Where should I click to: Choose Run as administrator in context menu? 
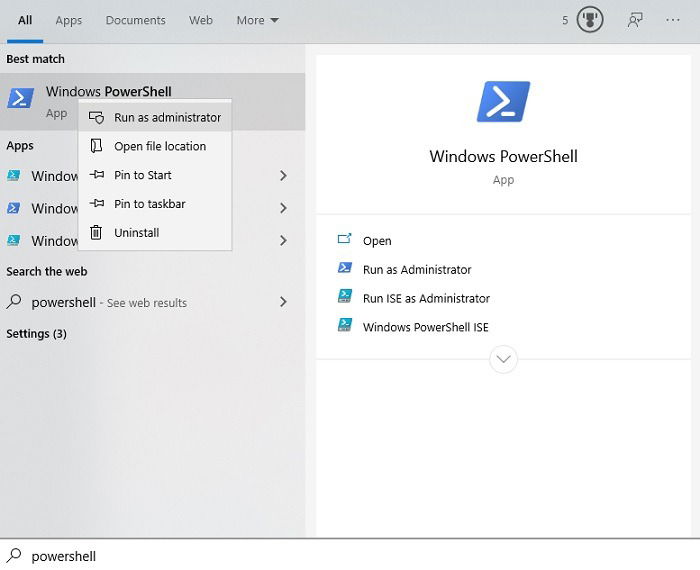point(155,117)
